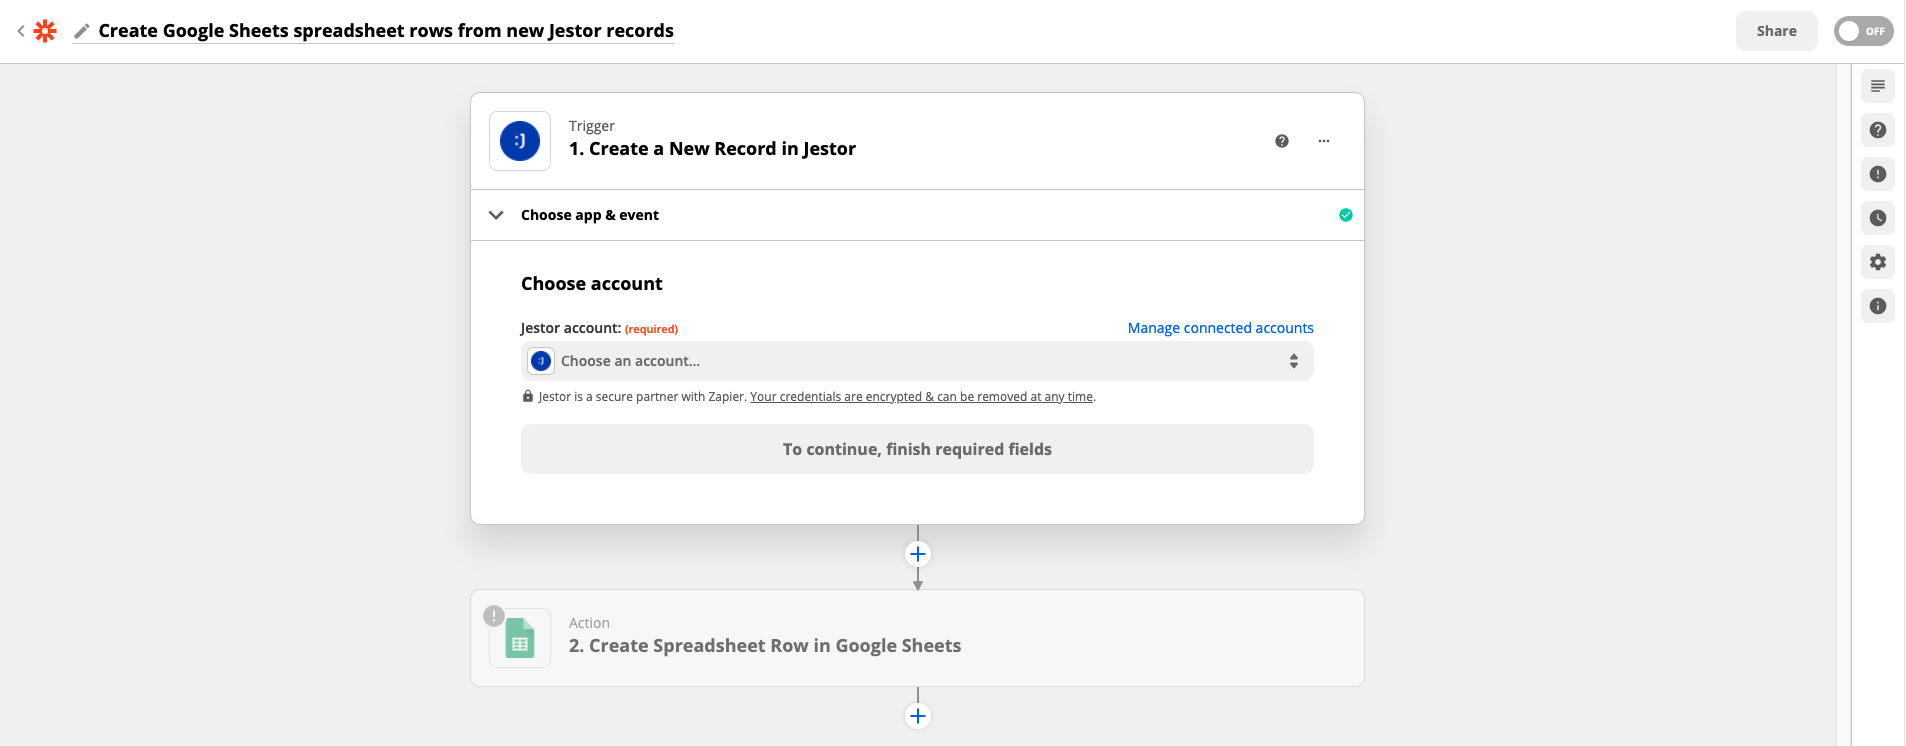Click the lock icon beside secure partner text

pos(528,397)
